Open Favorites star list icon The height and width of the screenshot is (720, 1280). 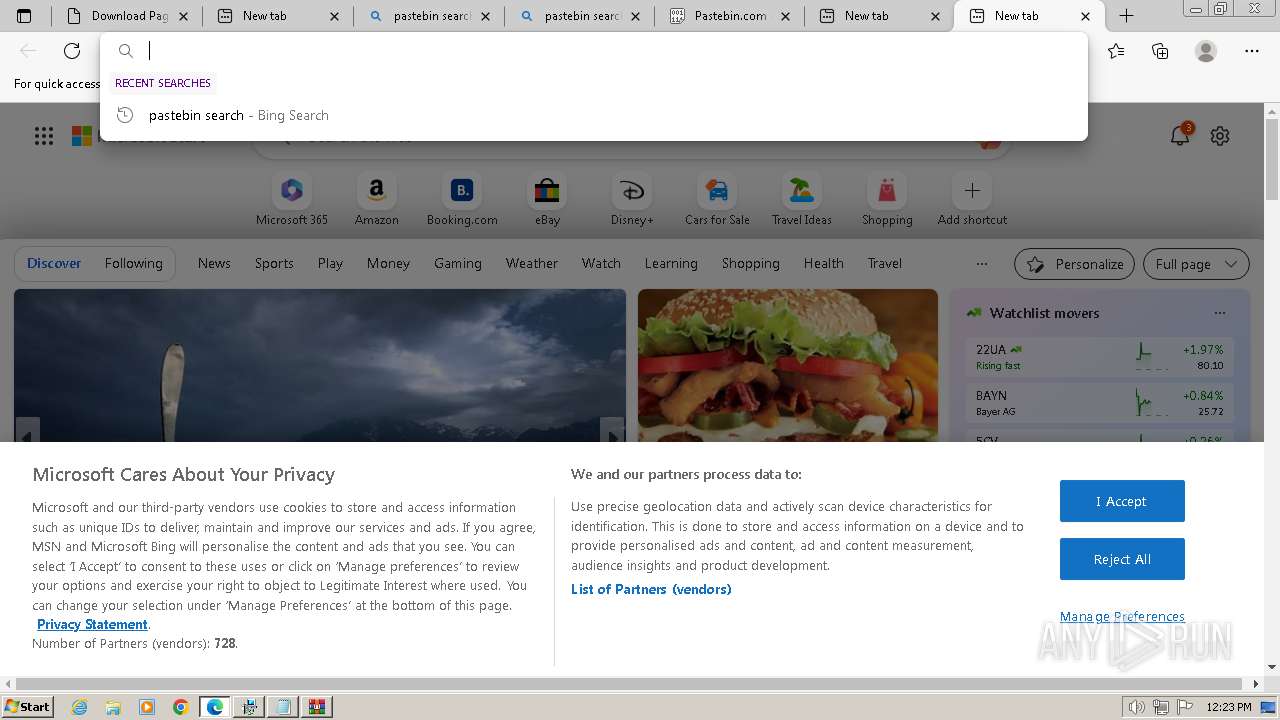(x=1116, y=51)
